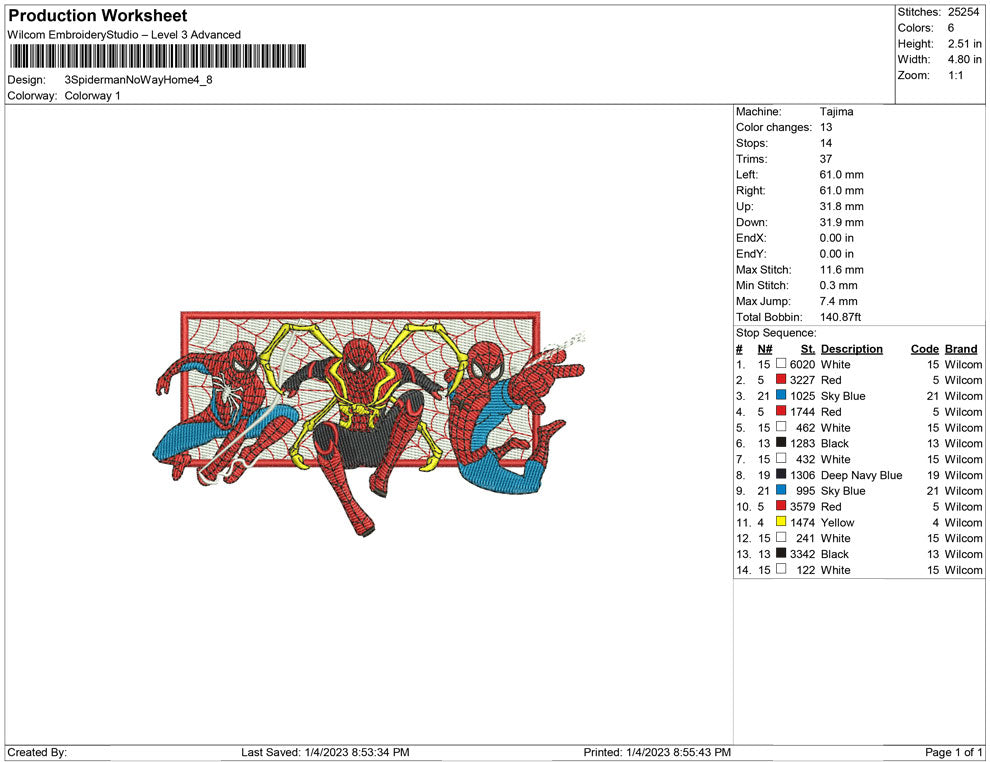Click the white swatch for thread 122
The height and width of the screenshot is (762, 990).
tap(781, 569)
